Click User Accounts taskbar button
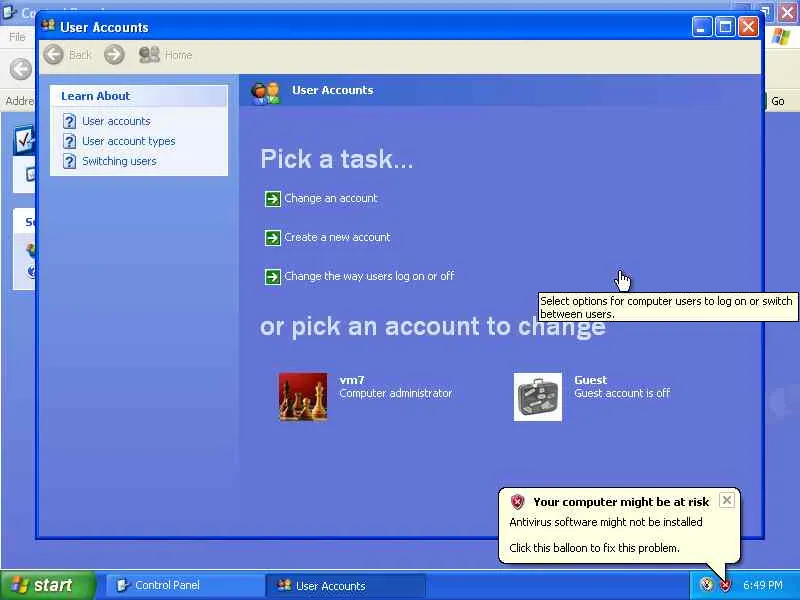The height and width of the screenshot is (600, 800). (x=345, y=586)
